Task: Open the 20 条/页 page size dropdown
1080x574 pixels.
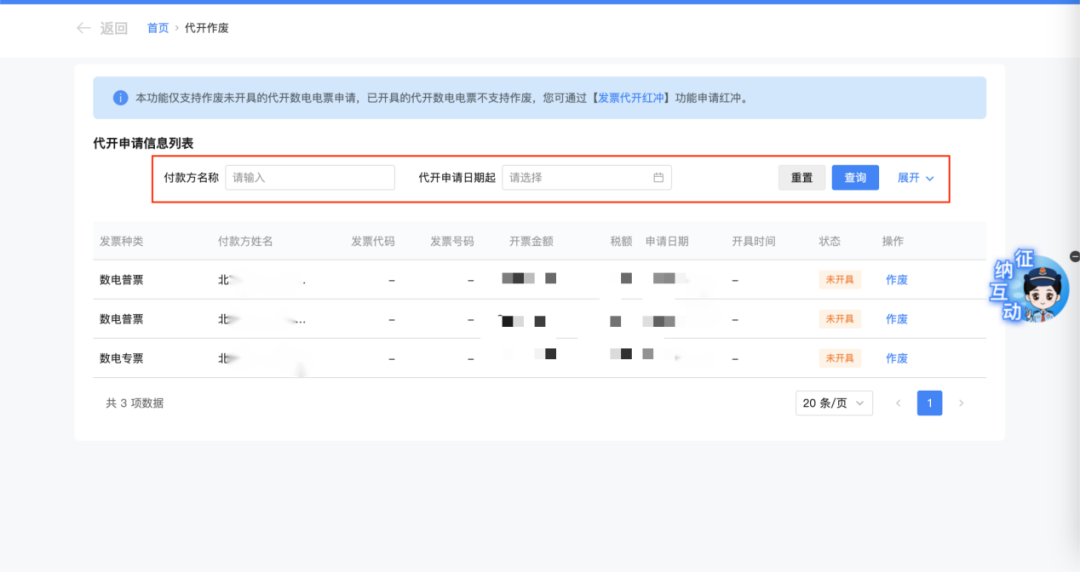Action: (833, 403)
